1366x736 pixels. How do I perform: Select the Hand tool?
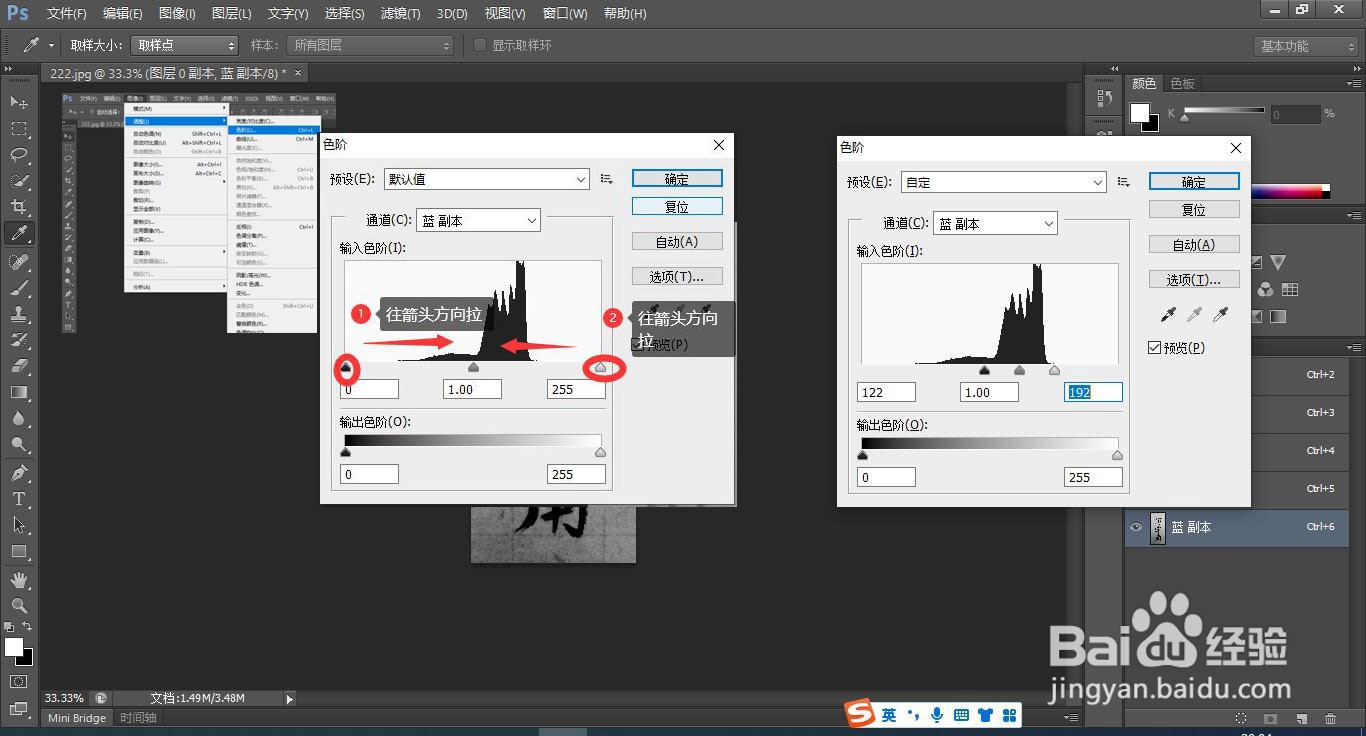click(x=19, y=580)
